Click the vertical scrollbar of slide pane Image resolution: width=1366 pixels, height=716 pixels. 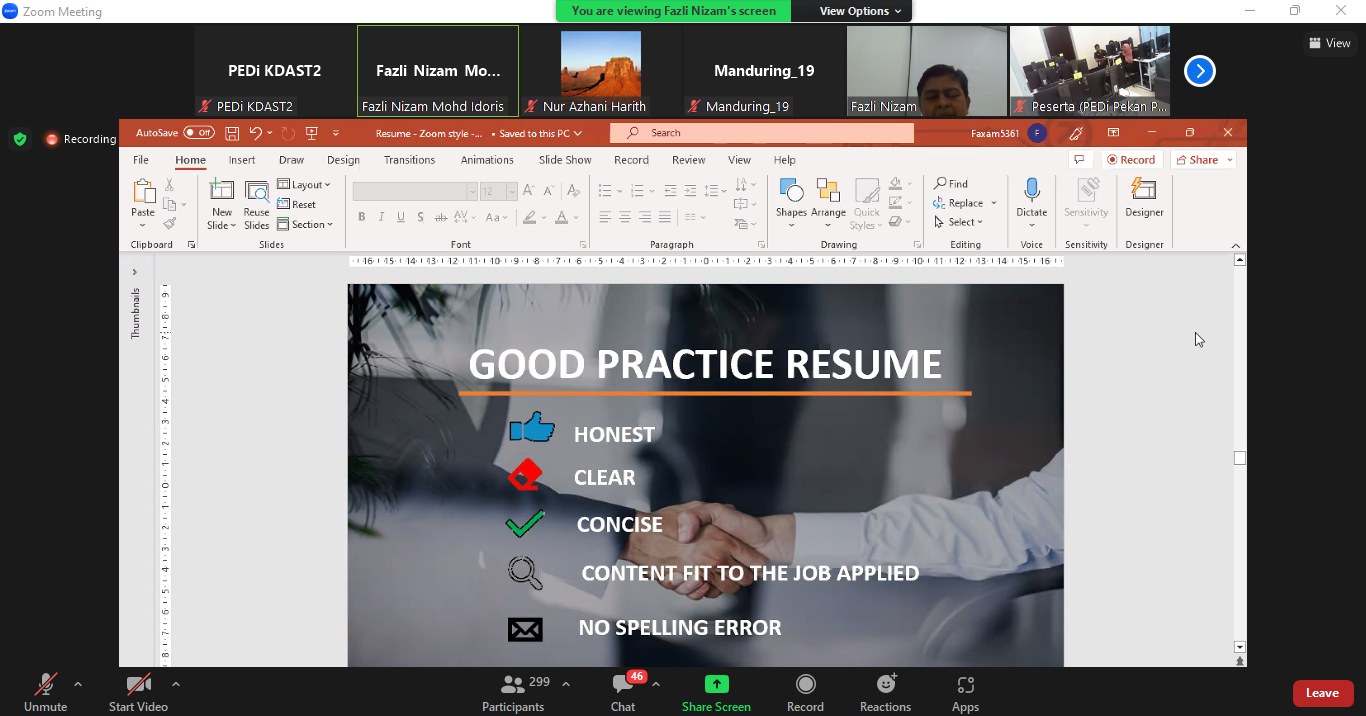1240,458
